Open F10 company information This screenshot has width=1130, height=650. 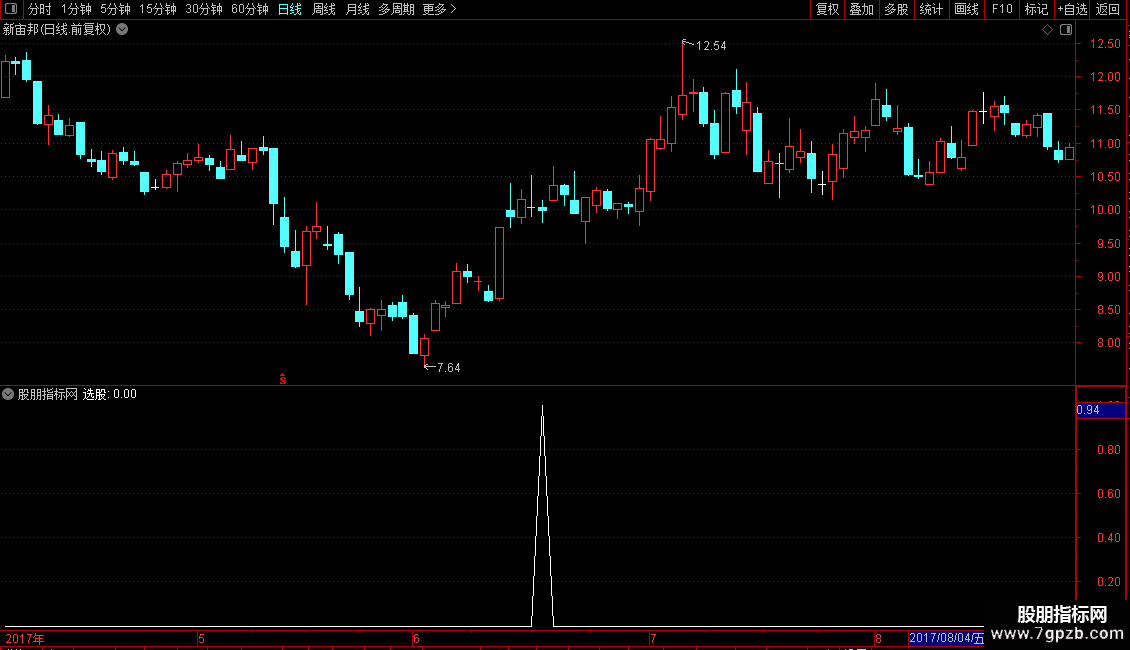click(1002, 9)
